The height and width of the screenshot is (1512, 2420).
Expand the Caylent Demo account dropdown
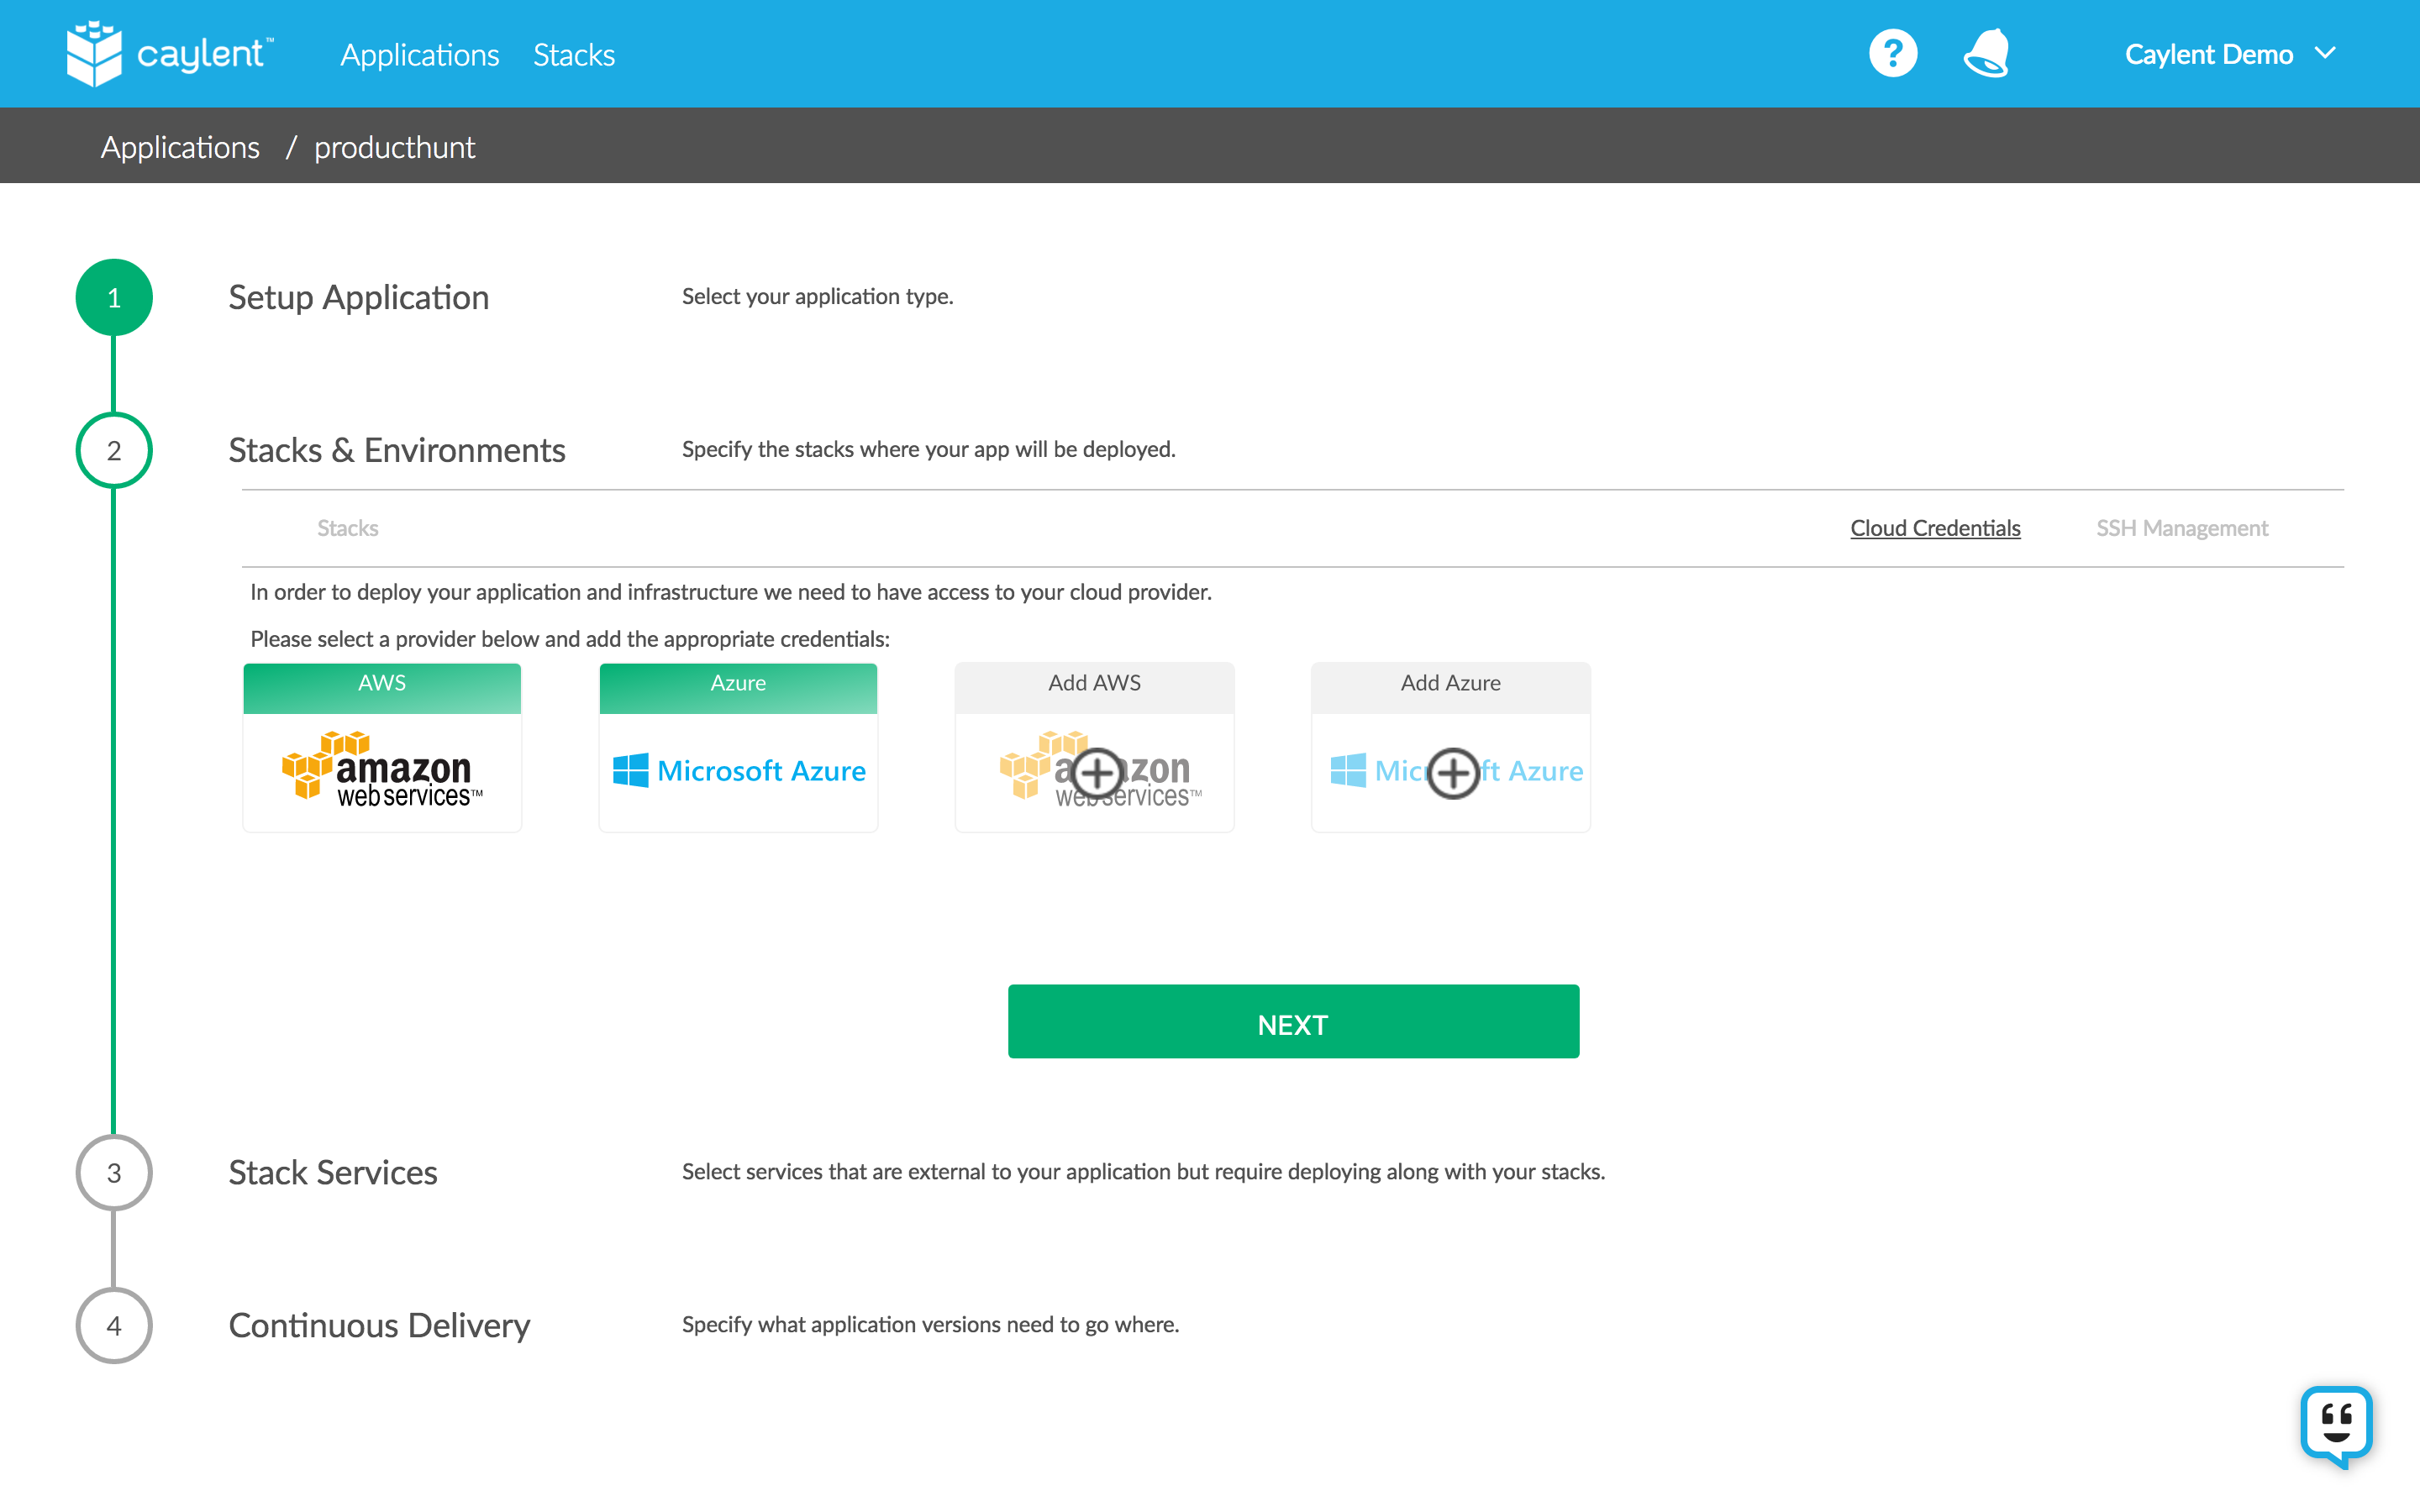[x=2208, y=54]
